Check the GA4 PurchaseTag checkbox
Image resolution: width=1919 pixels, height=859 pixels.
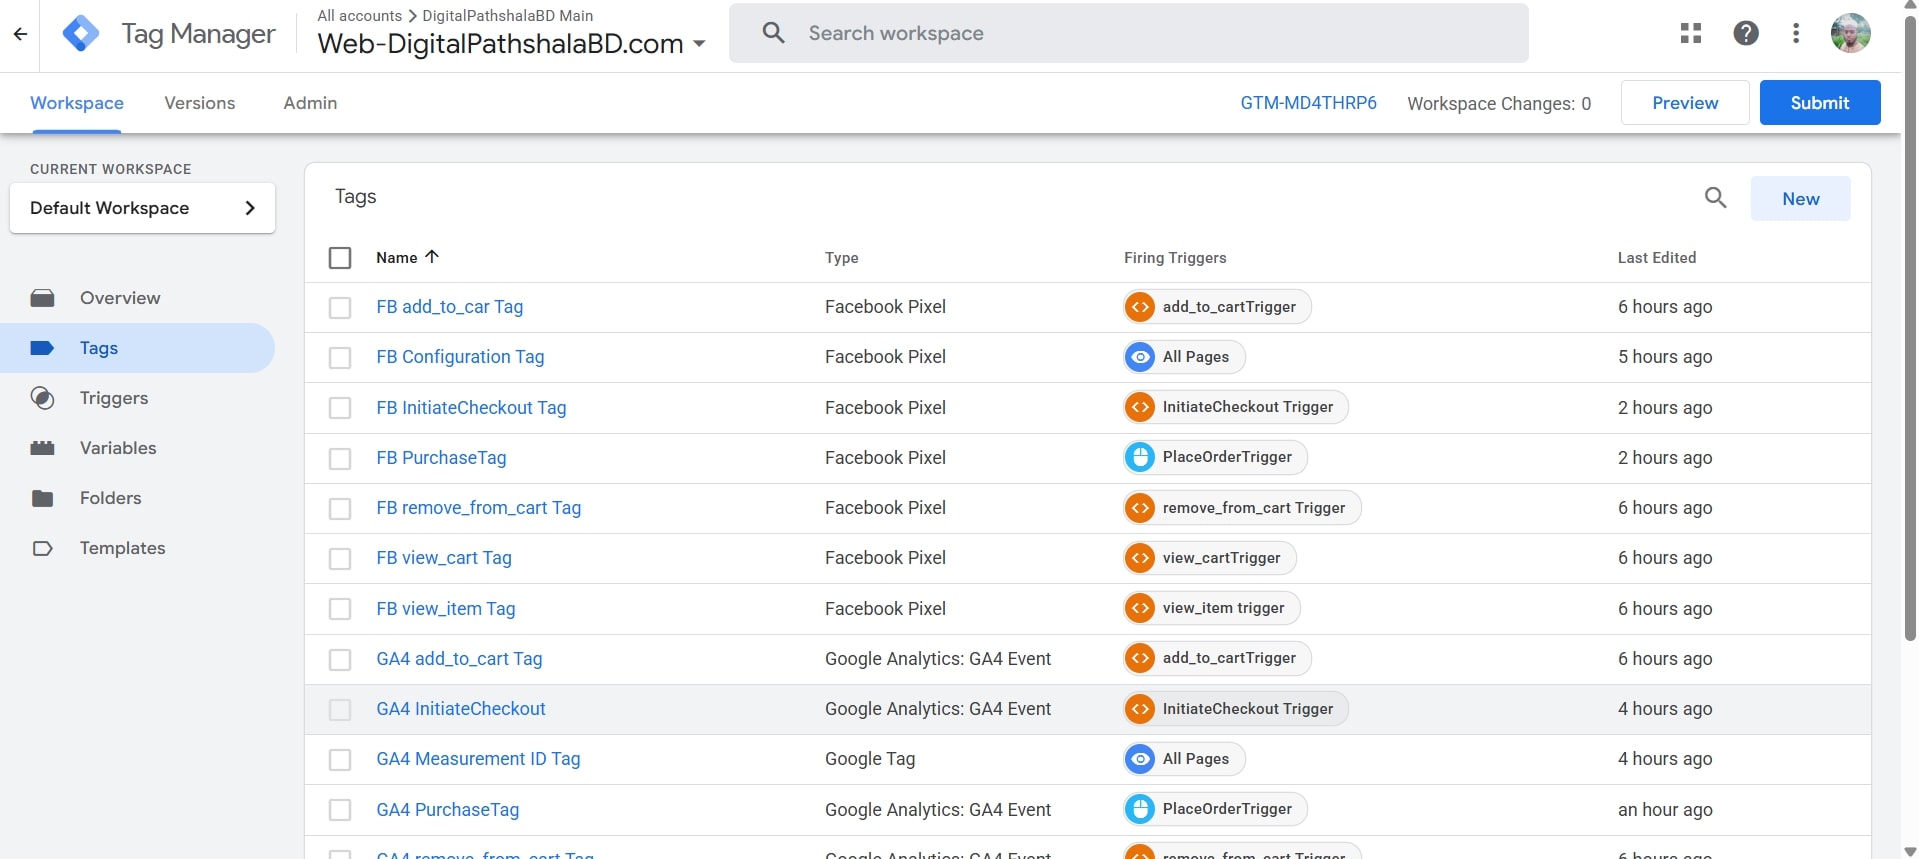pyautogui.click(x=340, y=810)
